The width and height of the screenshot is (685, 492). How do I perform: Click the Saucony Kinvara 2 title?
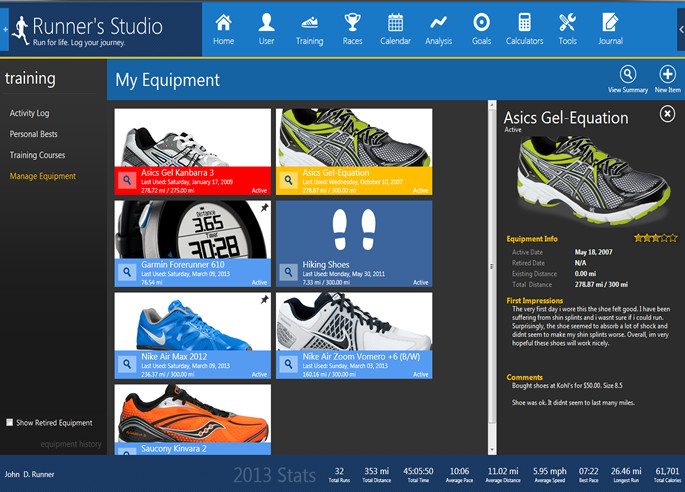(174, 449)
